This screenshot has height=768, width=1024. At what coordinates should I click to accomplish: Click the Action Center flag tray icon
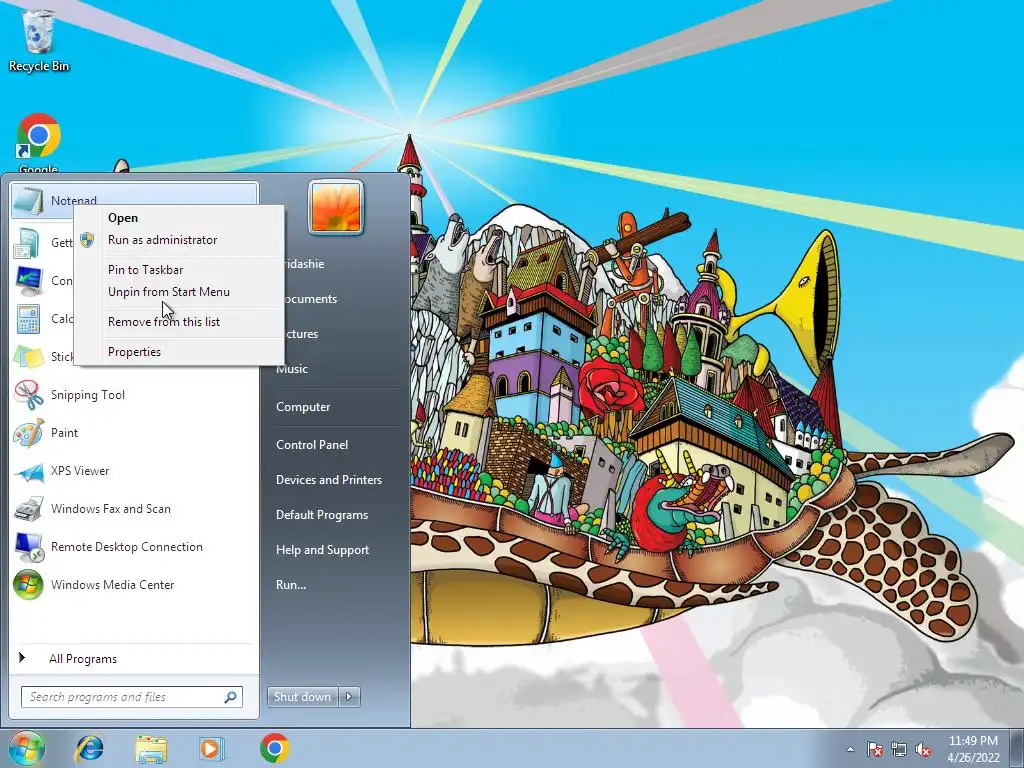click(874, 749)
